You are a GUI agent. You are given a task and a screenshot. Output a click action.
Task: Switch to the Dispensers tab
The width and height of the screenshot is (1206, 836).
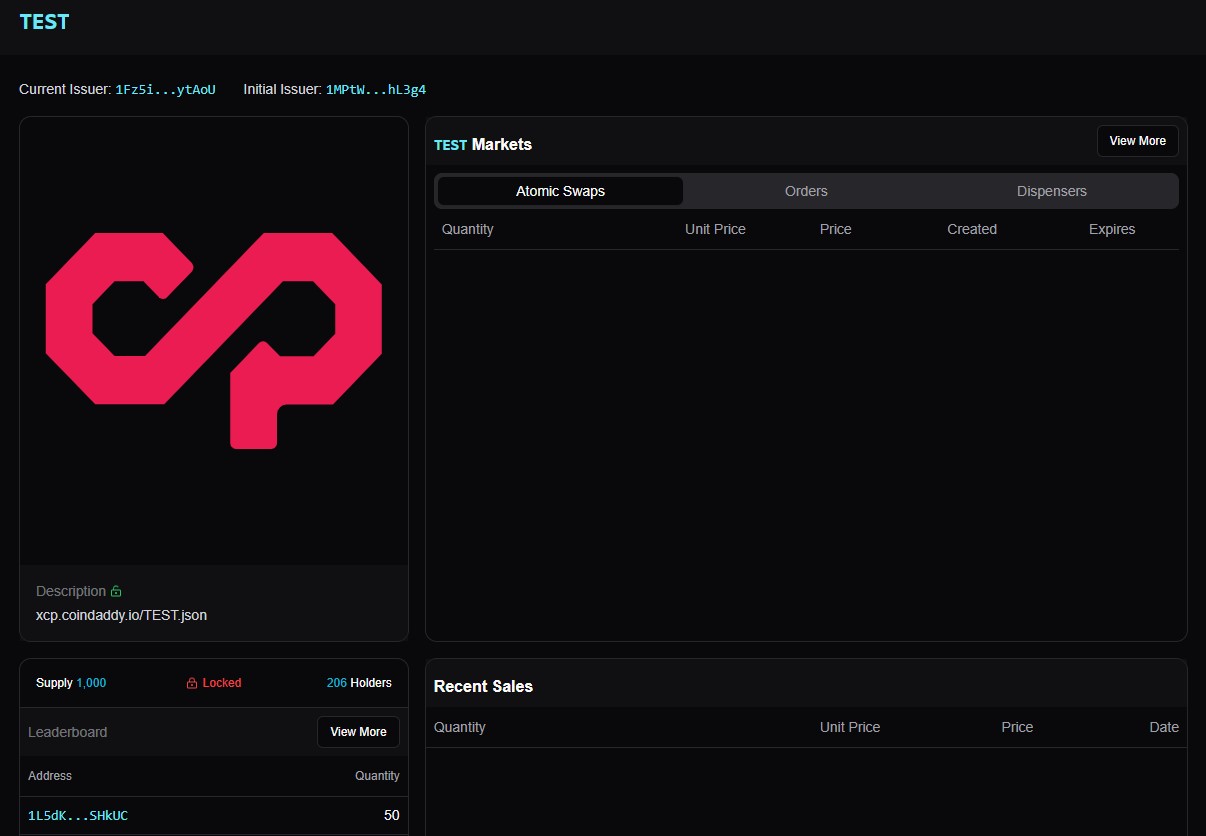[1052, 191]
